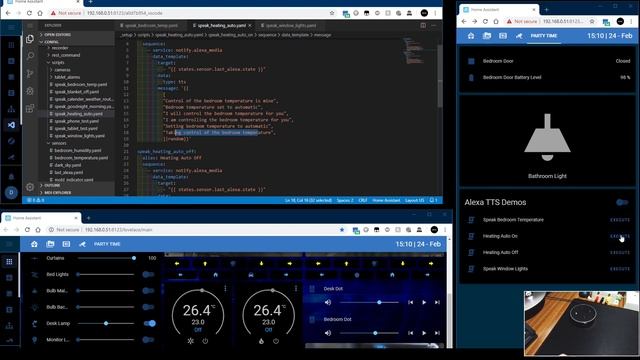Set right thermostat to heat with flame icon
Image resolution: width=640 pixels, height=360 pixels.
[x=261, y=341]
